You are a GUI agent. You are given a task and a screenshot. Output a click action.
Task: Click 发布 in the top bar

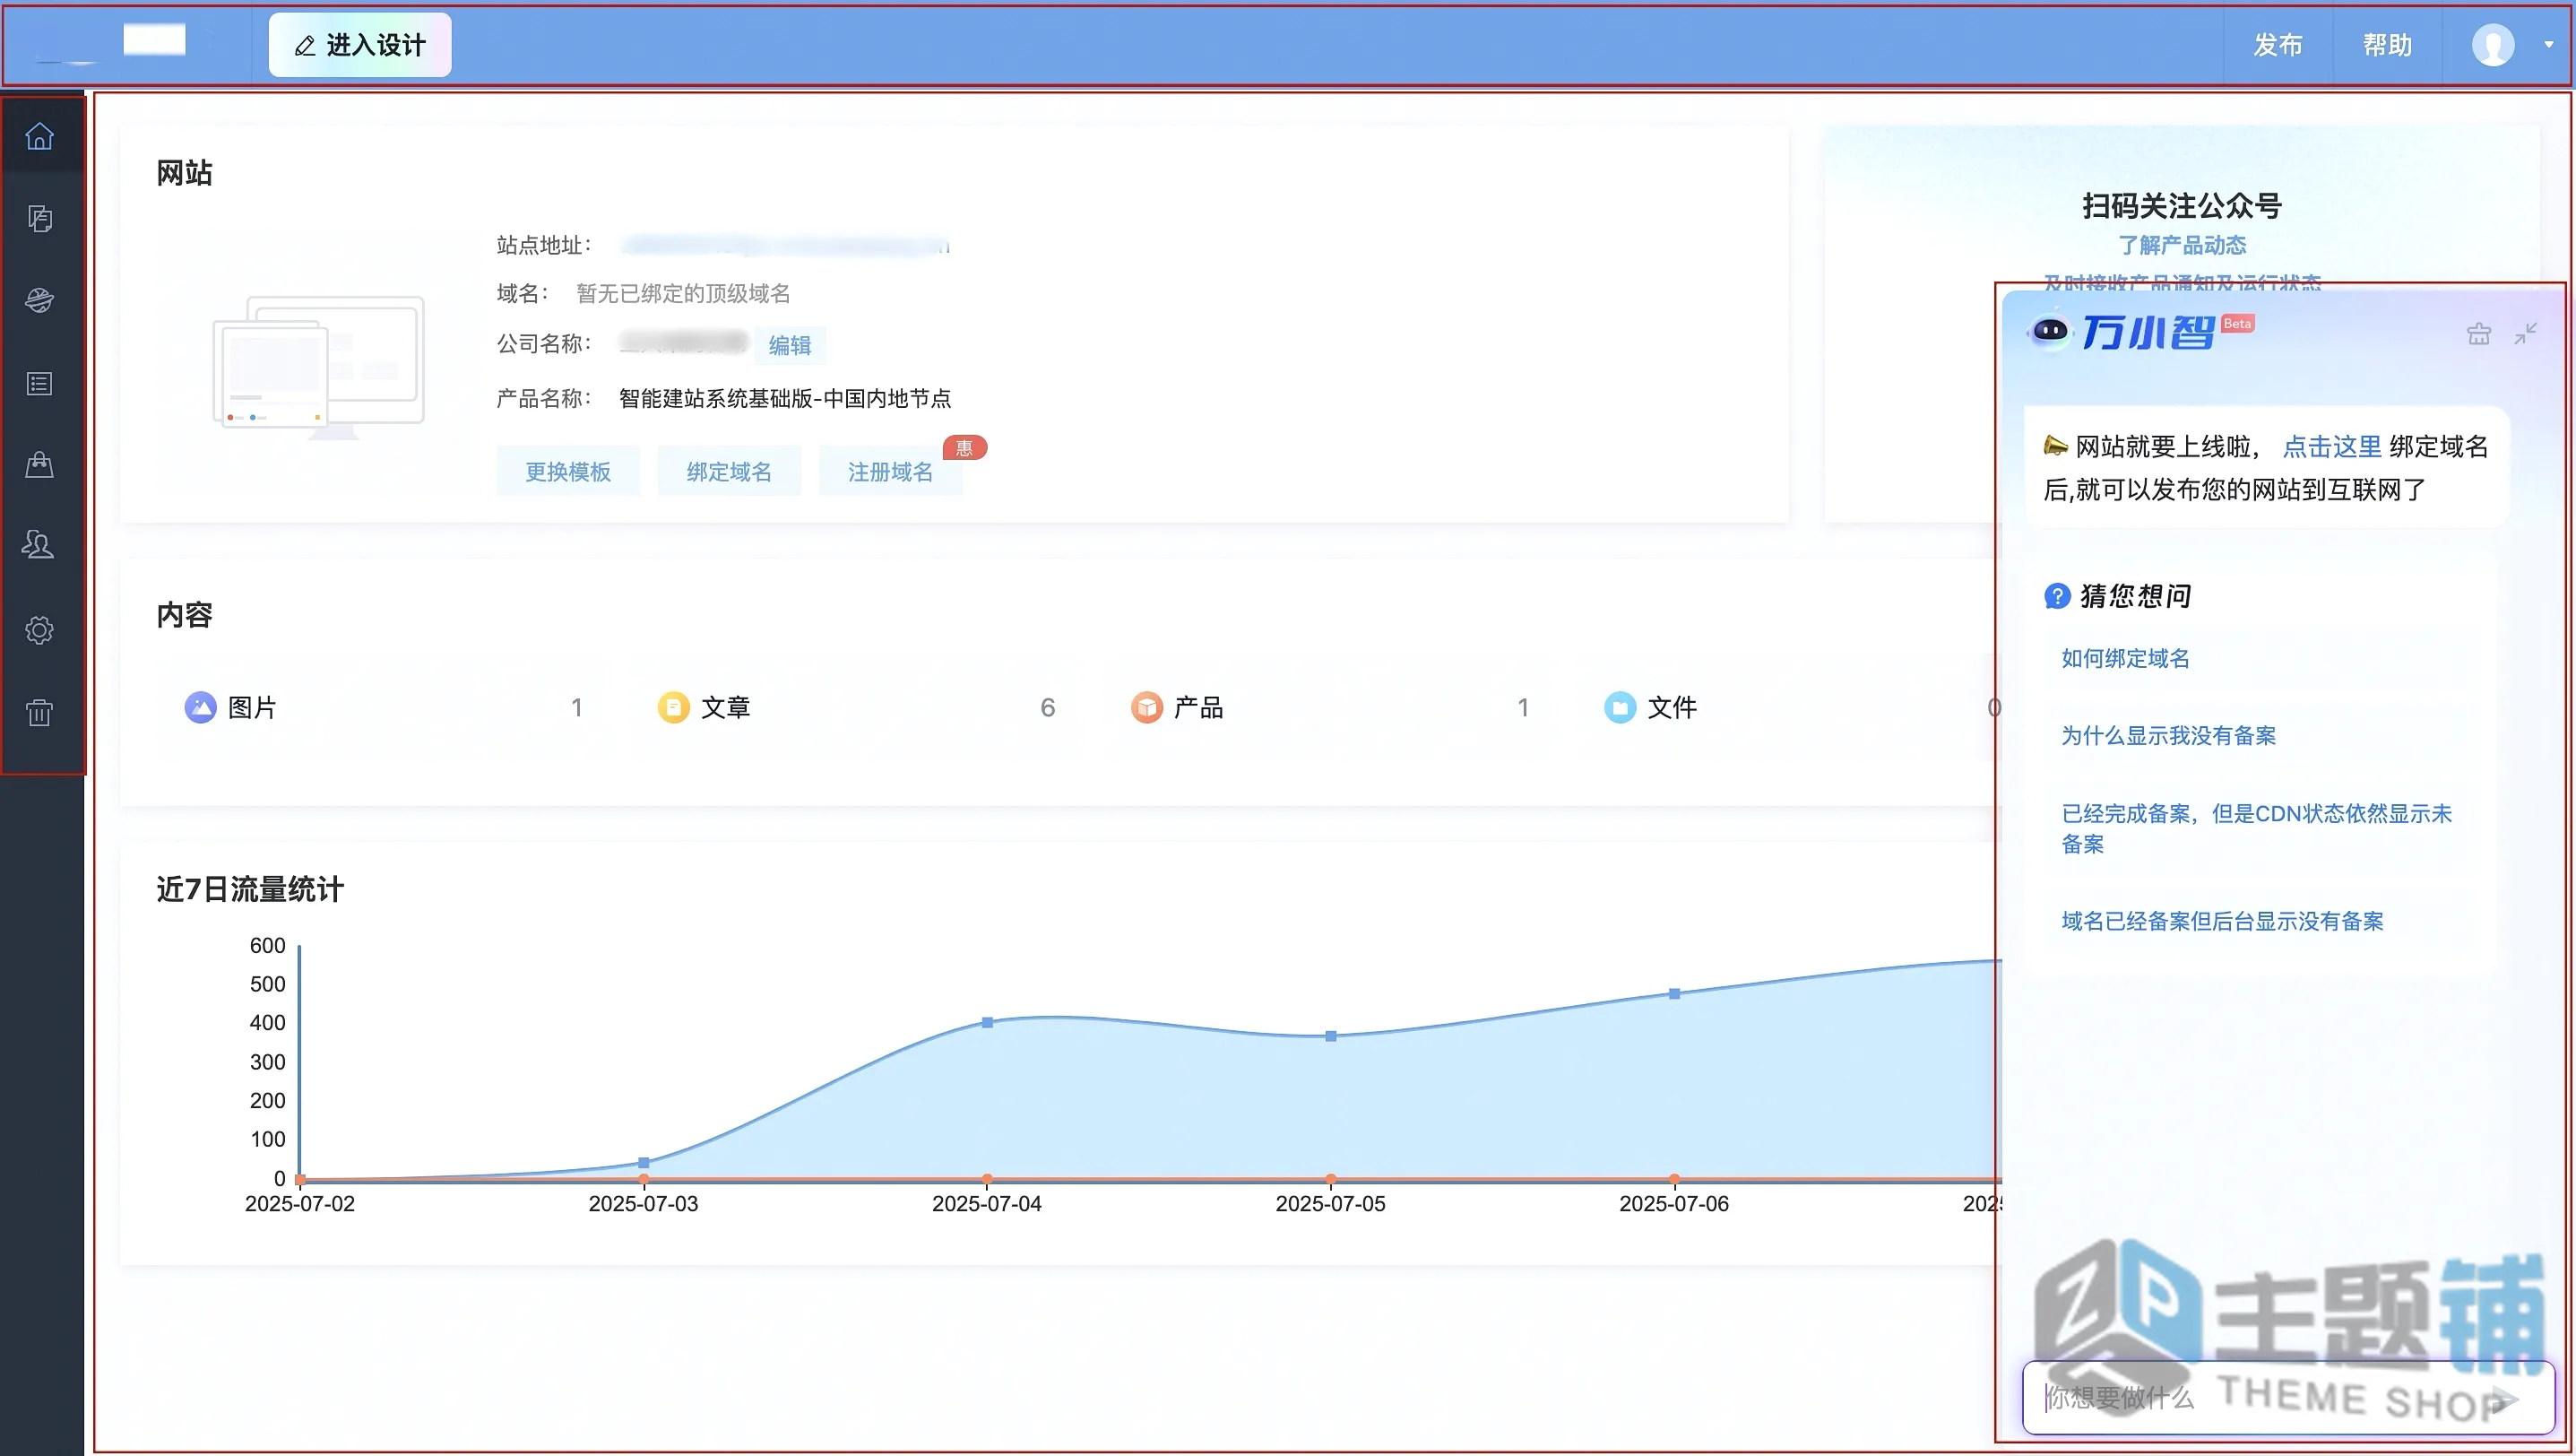(2278, 45)
